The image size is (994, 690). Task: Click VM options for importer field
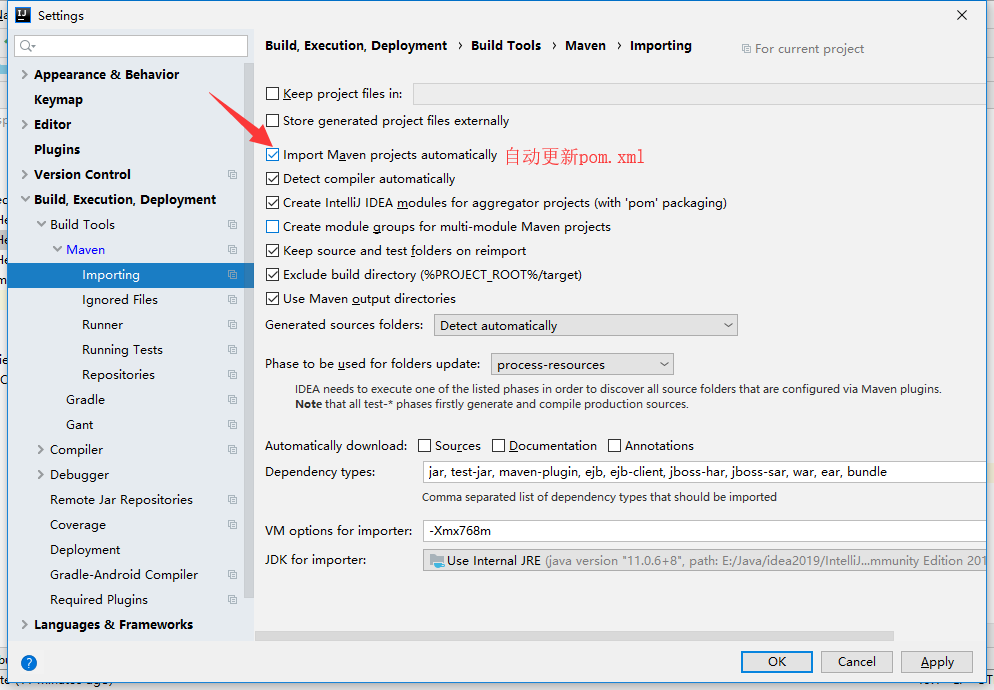tap(704, 531)
